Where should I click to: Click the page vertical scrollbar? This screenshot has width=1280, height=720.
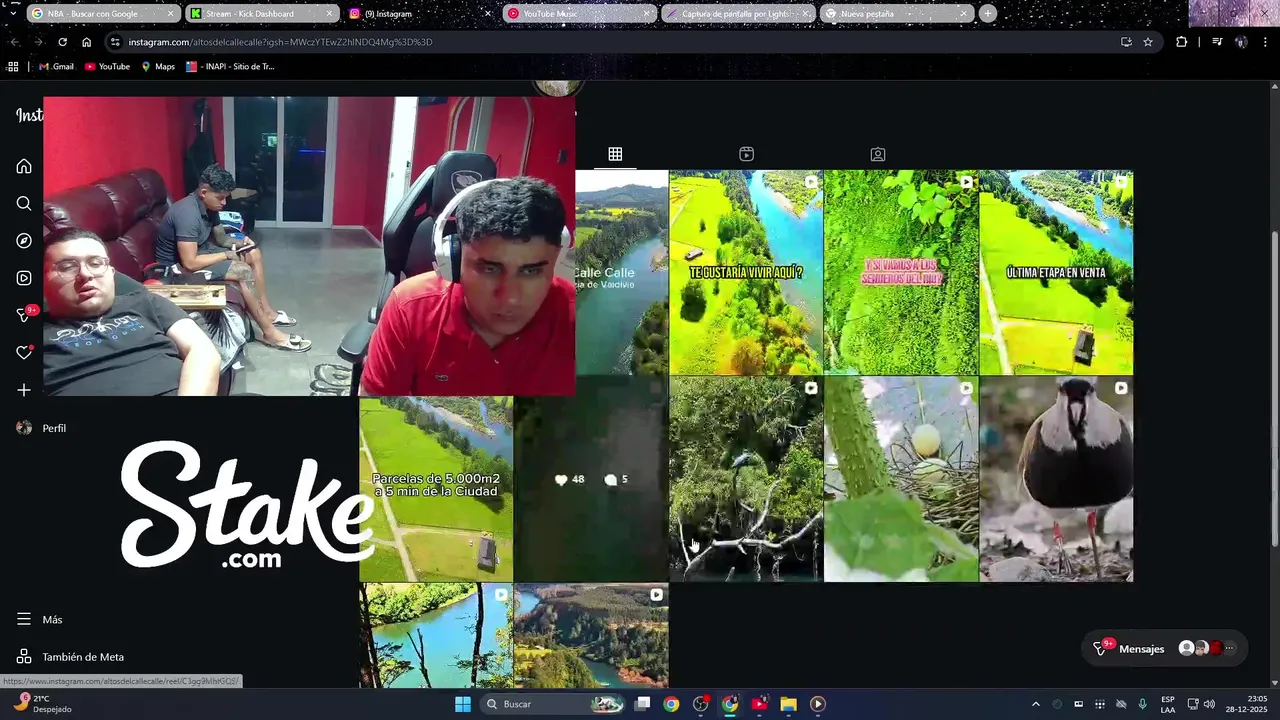pos(1274,388)
